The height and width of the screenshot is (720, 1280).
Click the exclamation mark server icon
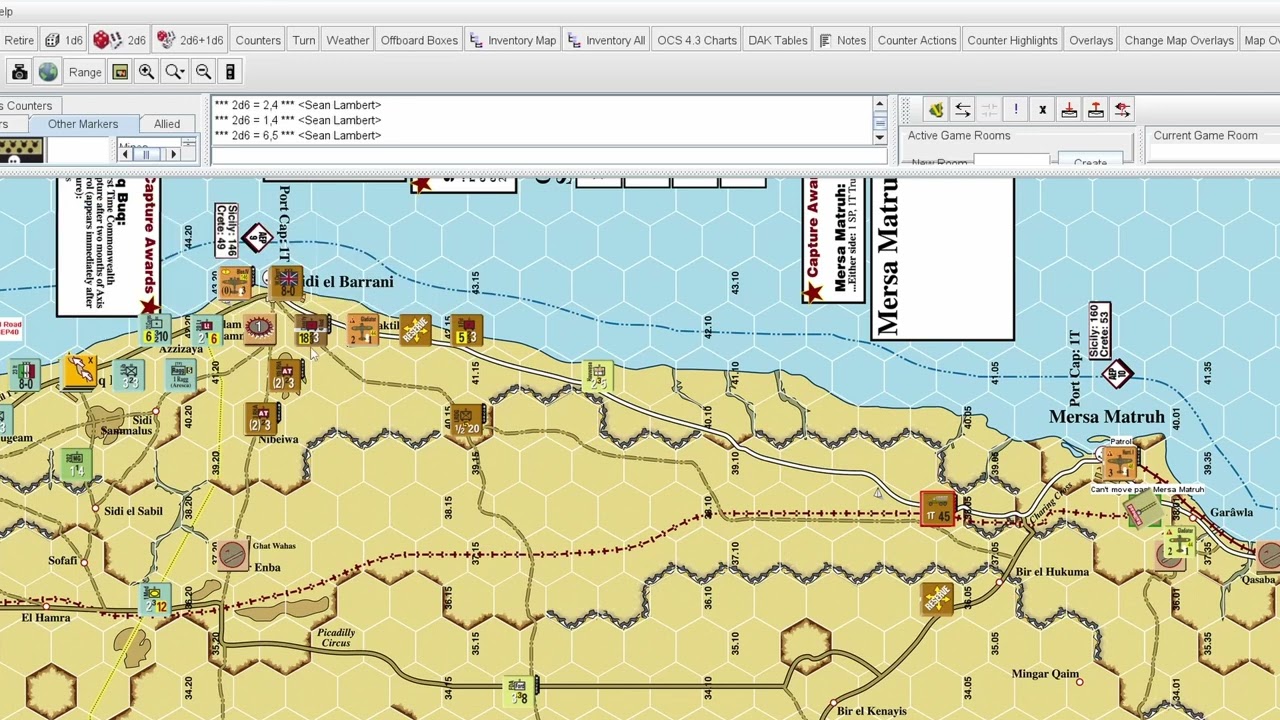coord(1015,109)
